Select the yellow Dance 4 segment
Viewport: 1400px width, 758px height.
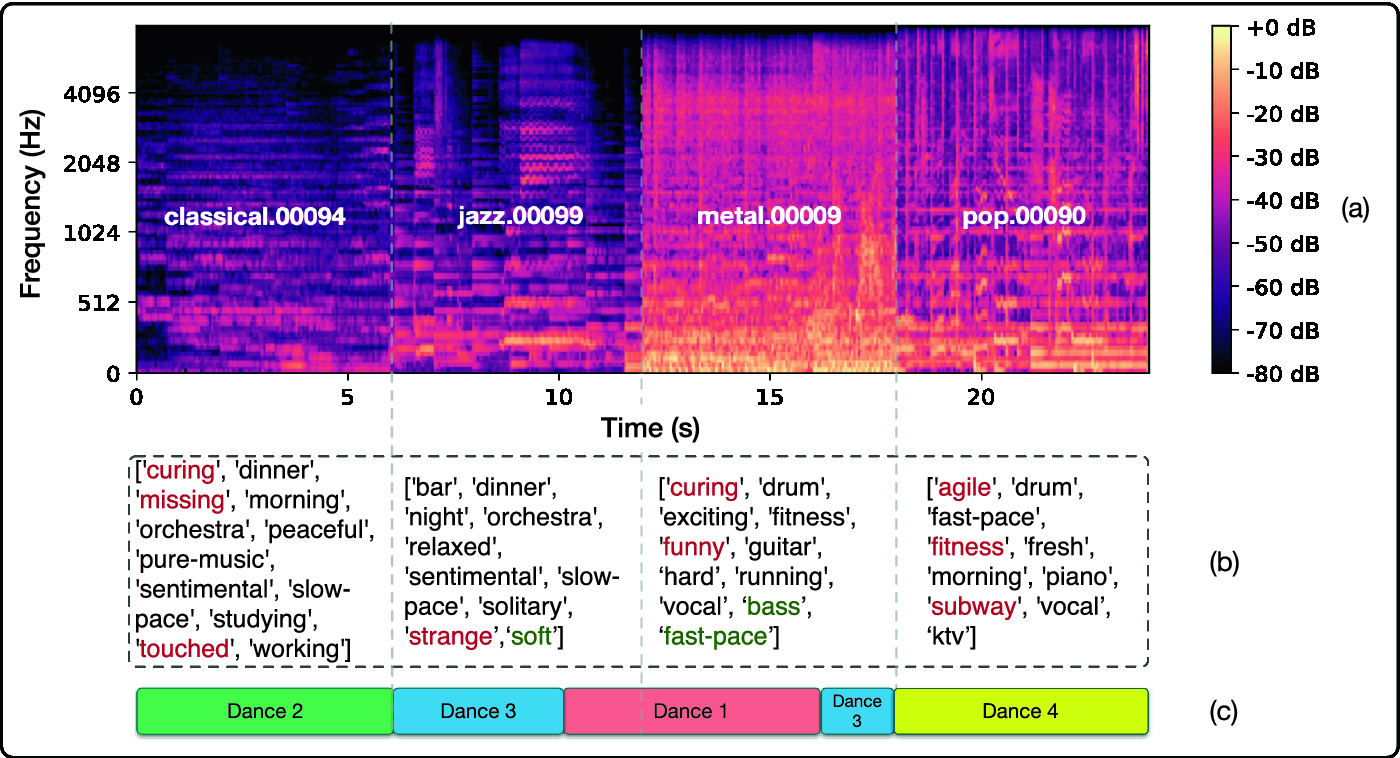click(x=1021, y=711)
